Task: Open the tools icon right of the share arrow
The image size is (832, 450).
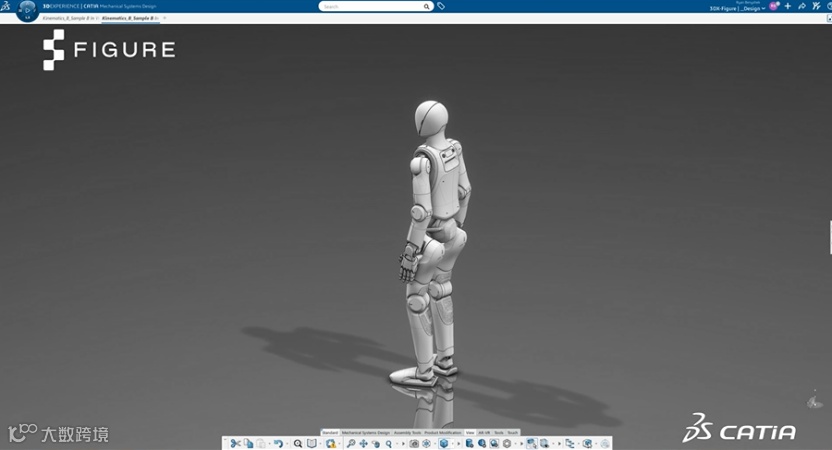Action: pos(816,6)
